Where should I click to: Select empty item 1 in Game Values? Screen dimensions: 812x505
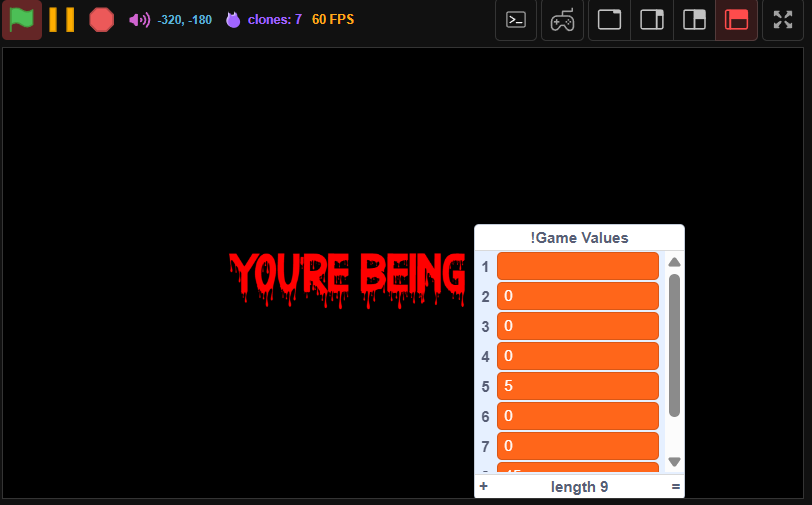578,266
